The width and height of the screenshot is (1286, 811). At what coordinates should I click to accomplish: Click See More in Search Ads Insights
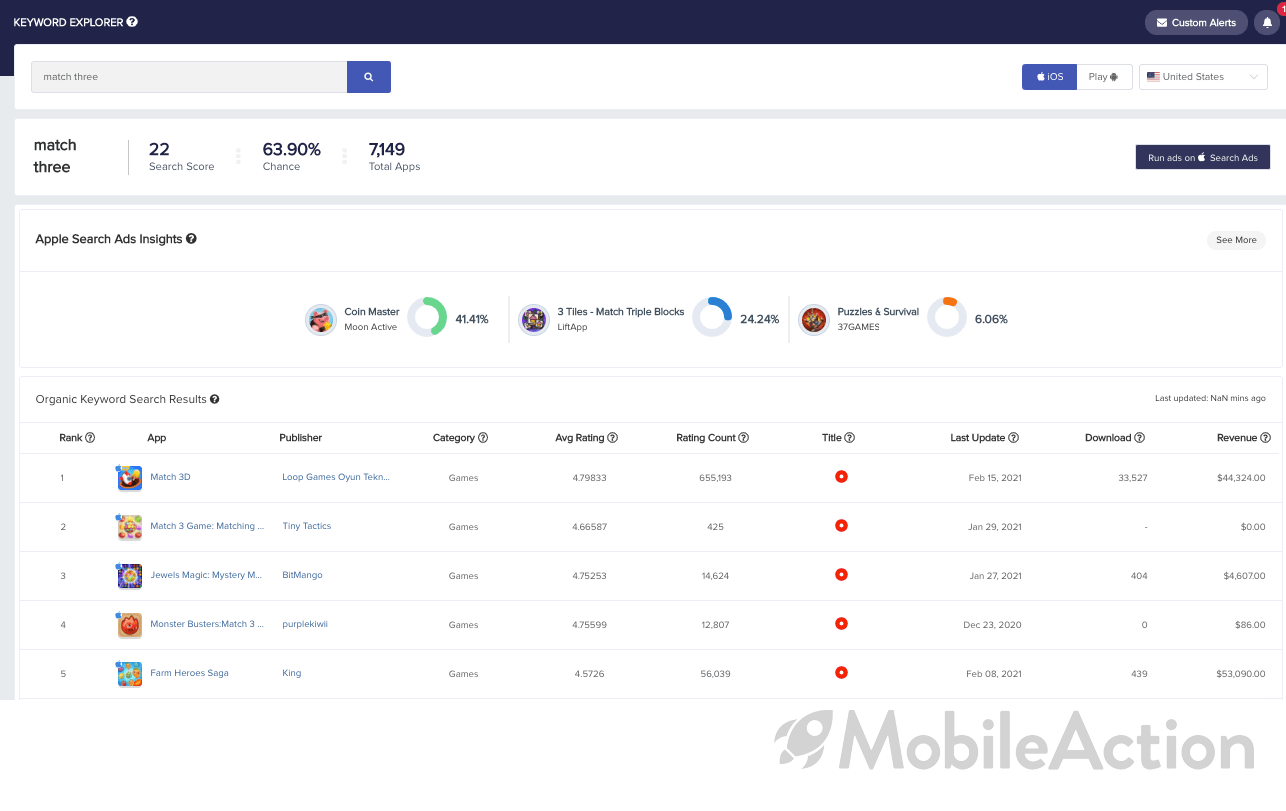[1236, 240]
